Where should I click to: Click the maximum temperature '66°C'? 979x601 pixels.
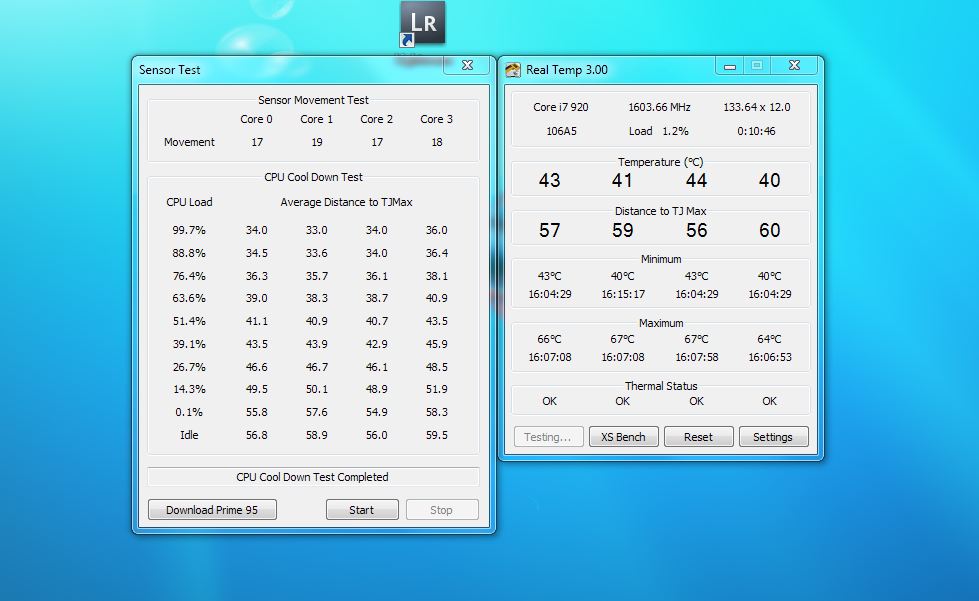tap(549, 339)
